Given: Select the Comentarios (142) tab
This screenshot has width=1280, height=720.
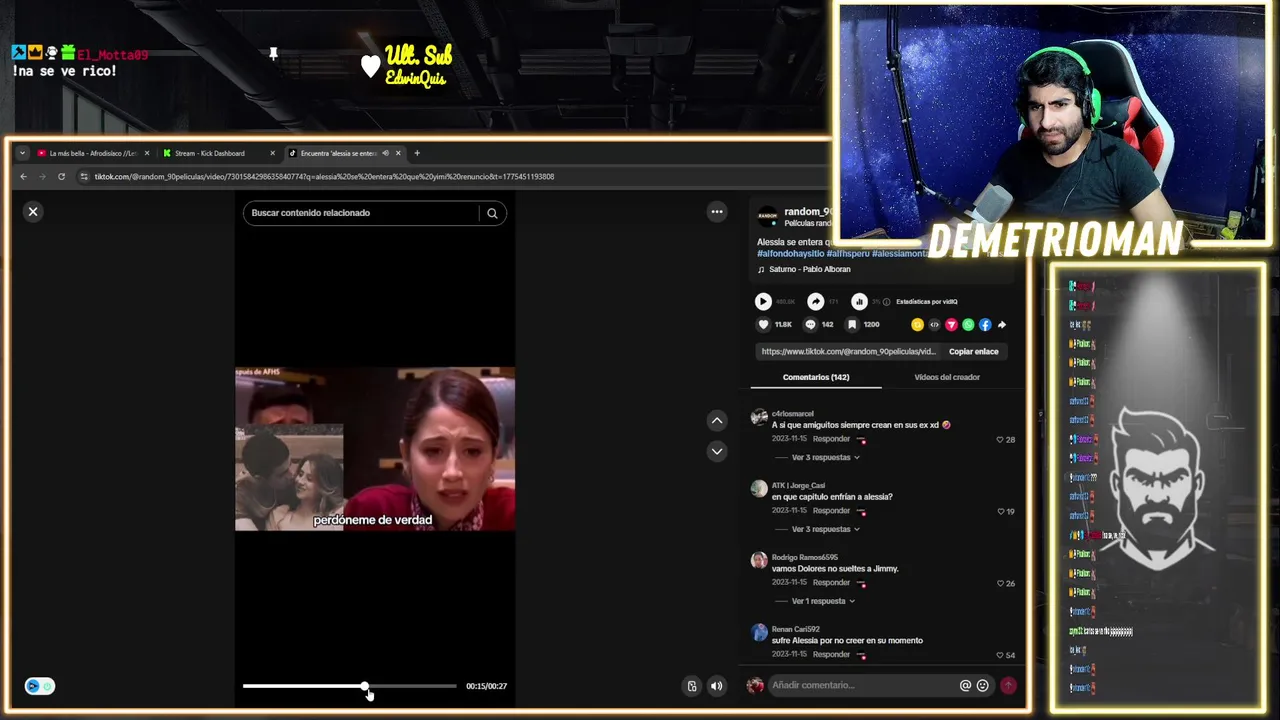Looking at the screenshot, I should 816,377.
